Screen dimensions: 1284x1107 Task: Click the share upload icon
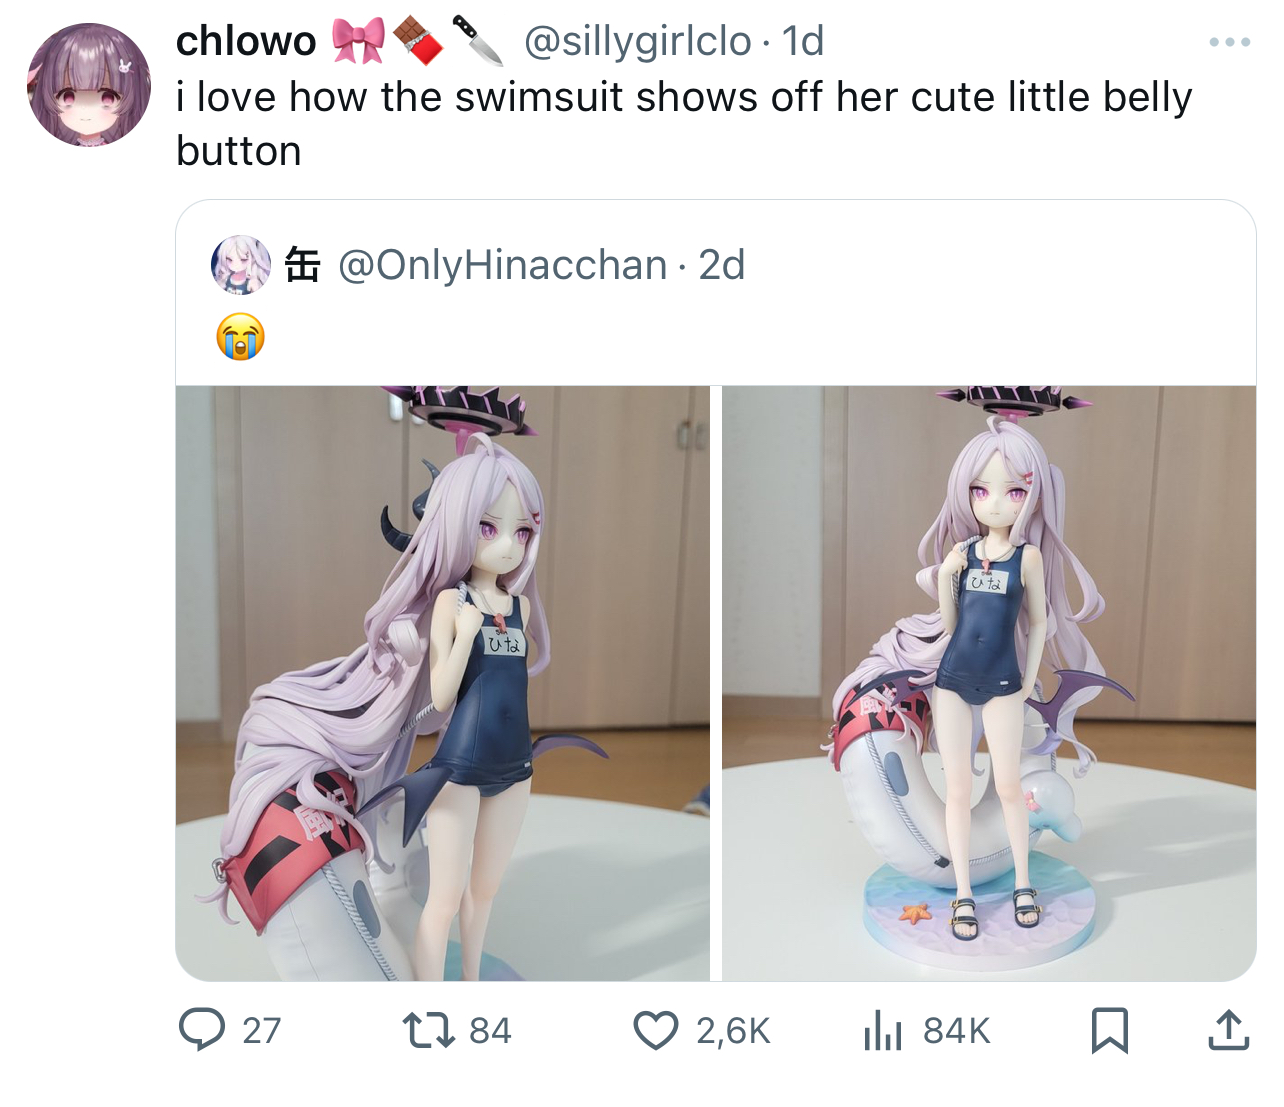coord(1229,1030)
